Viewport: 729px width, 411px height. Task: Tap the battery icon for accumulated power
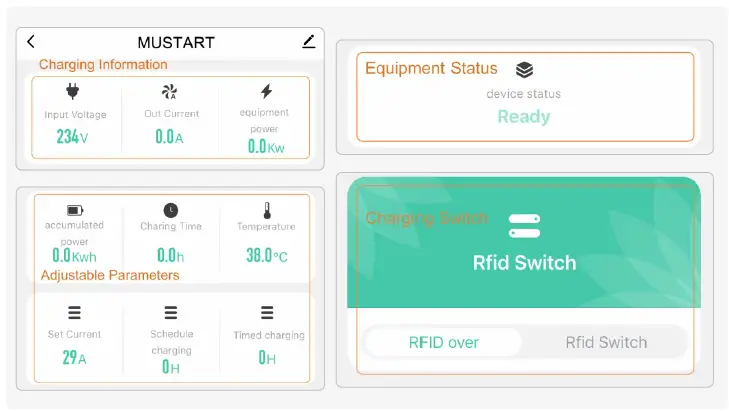(74, 211)
